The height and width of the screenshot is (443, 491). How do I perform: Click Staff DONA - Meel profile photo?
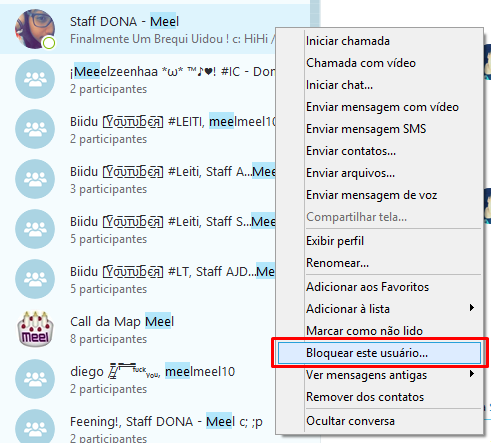[x=35, y=29]
